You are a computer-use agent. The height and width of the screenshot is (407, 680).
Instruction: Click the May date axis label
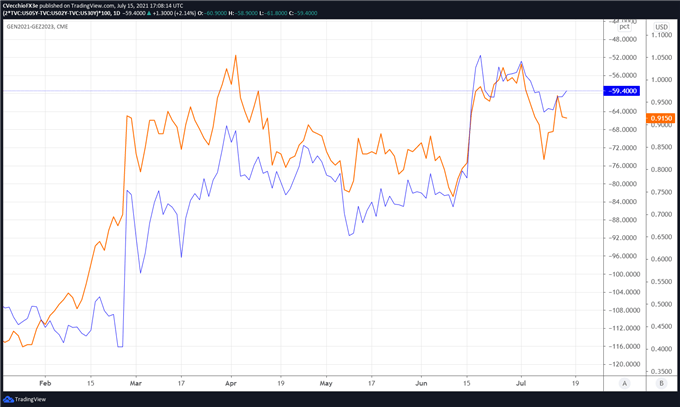pyautogui.click(x=326, y=383)
